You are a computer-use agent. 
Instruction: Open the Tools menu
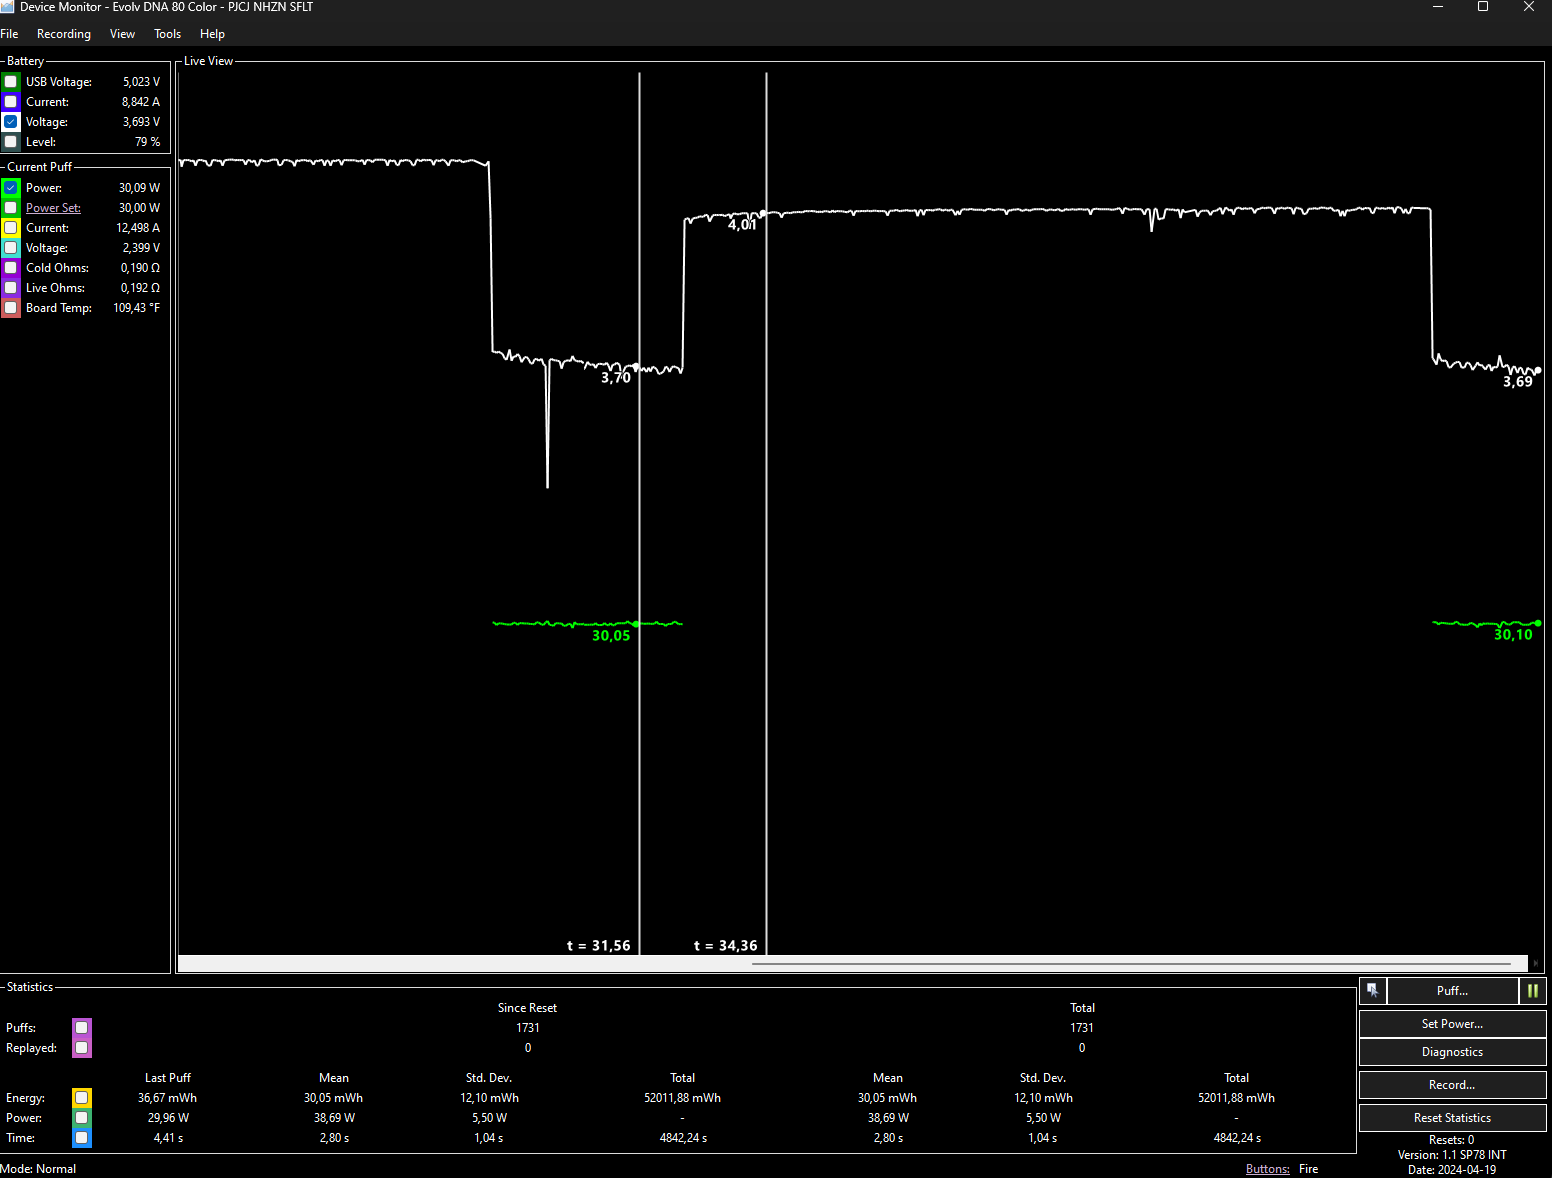click(167, 34)
